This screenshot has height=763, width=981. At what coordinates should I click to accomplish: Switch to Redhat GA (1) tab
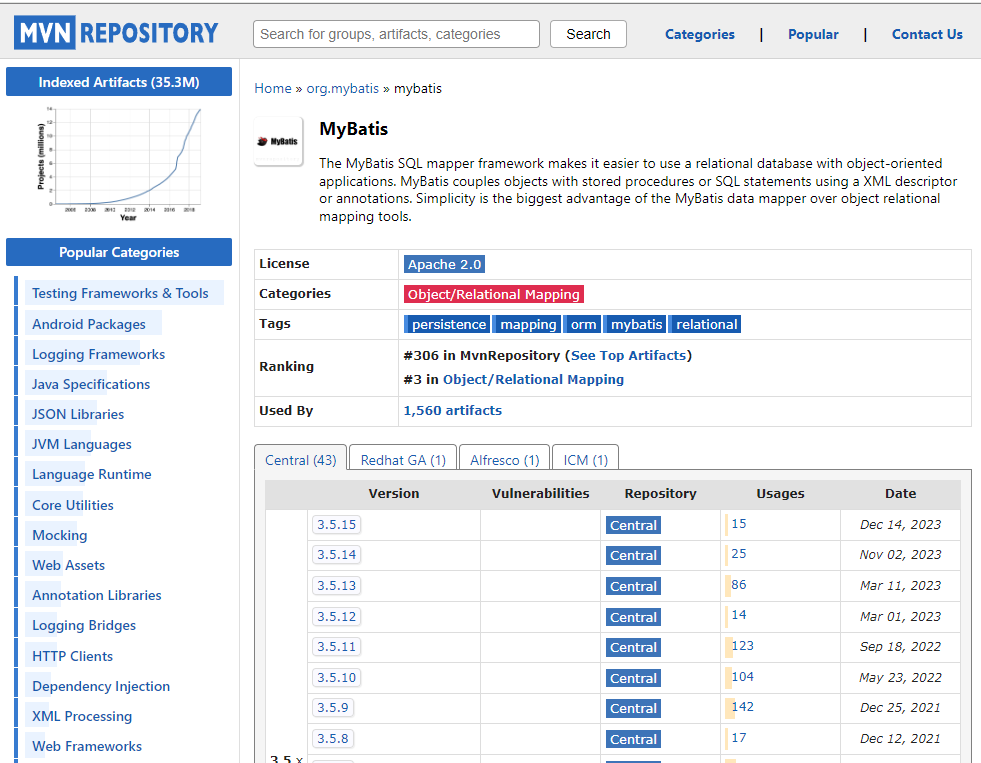(403, 460)
